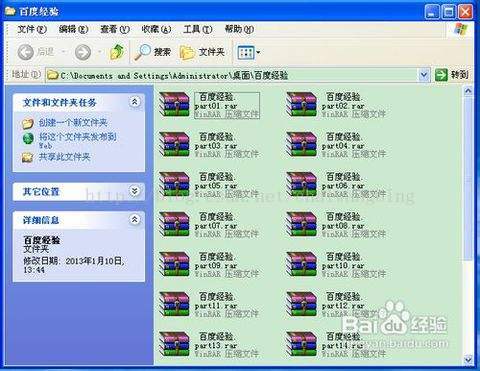Click the file name part13.rar text

(216, 346)
